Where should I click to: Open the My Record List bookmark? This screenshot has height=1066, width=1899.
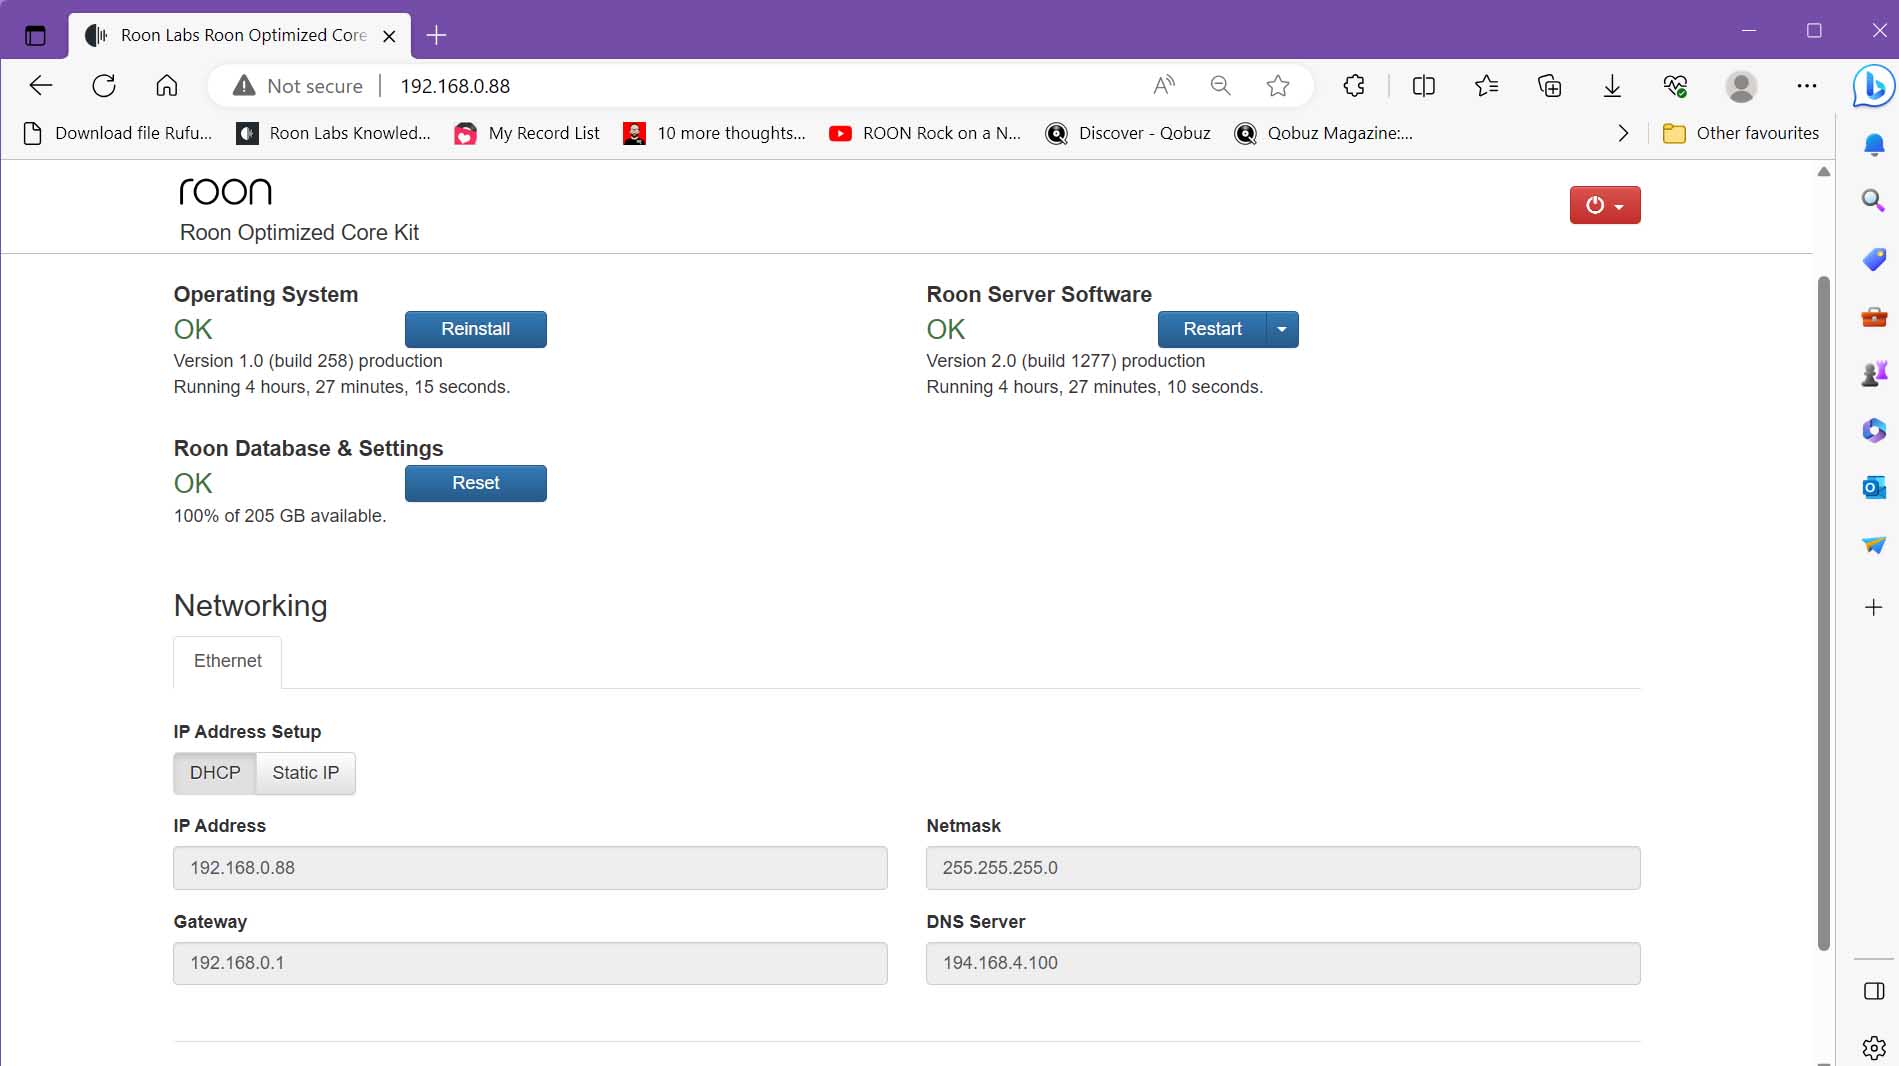click(x=527, y=133)
